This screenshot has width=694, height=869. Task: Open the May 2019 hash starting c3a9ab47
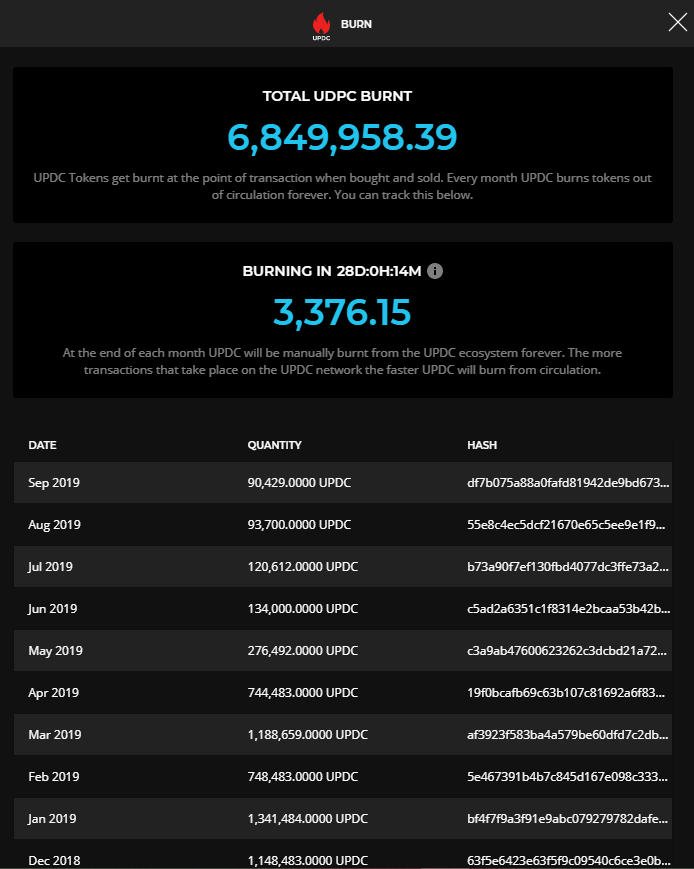pyautogui.click(x=567, y=651)
